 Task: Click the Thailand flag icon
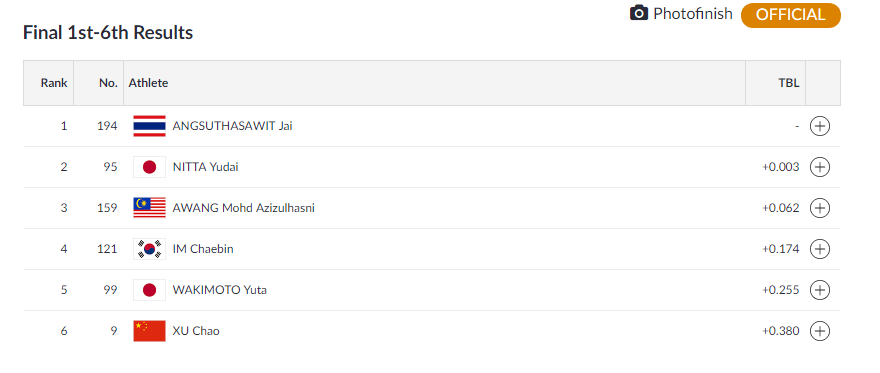pyautogui.click(x=149, y=126)
